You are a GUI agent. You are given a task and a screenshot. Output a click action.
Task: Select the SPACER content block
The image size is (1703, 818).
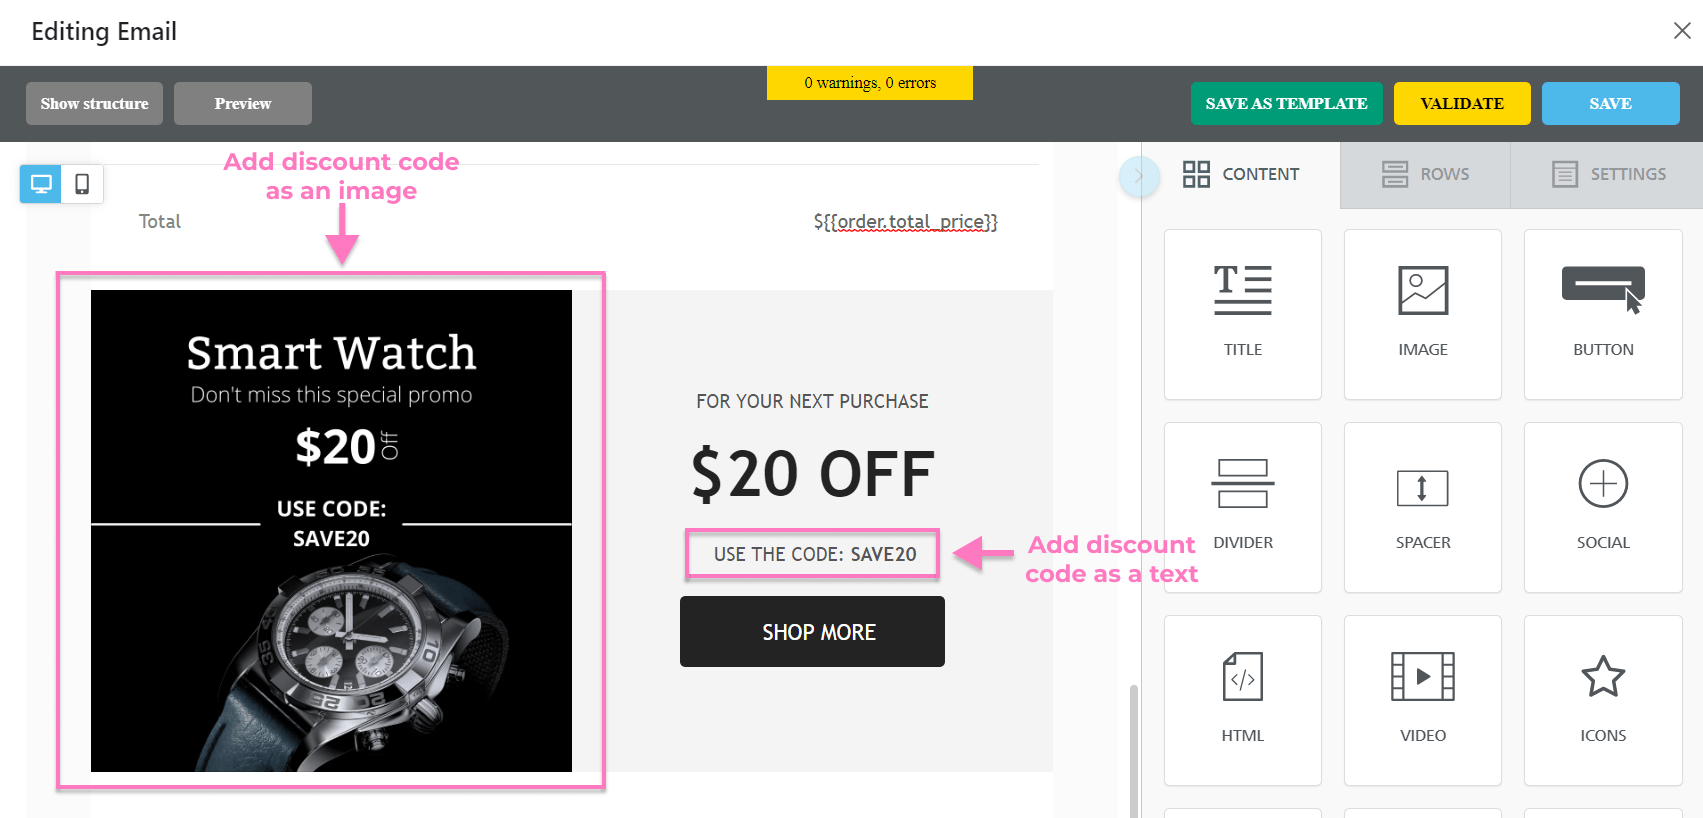[x=1422, y=505]
